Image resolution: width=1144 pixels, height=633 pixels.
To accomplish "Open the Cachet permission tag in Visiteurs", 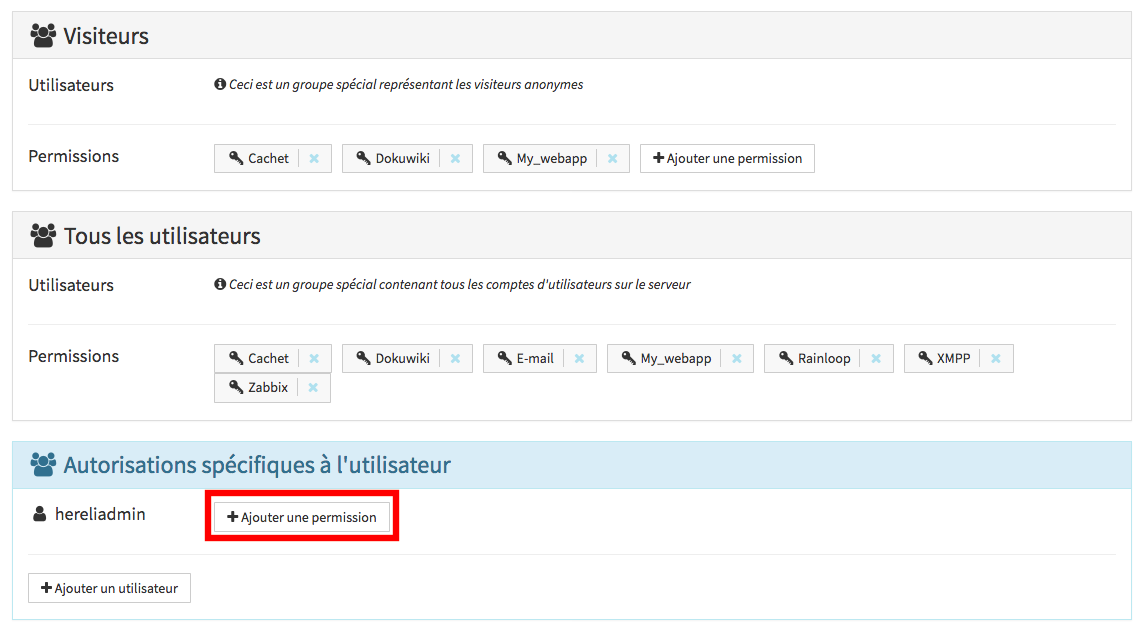I will 258,159.
